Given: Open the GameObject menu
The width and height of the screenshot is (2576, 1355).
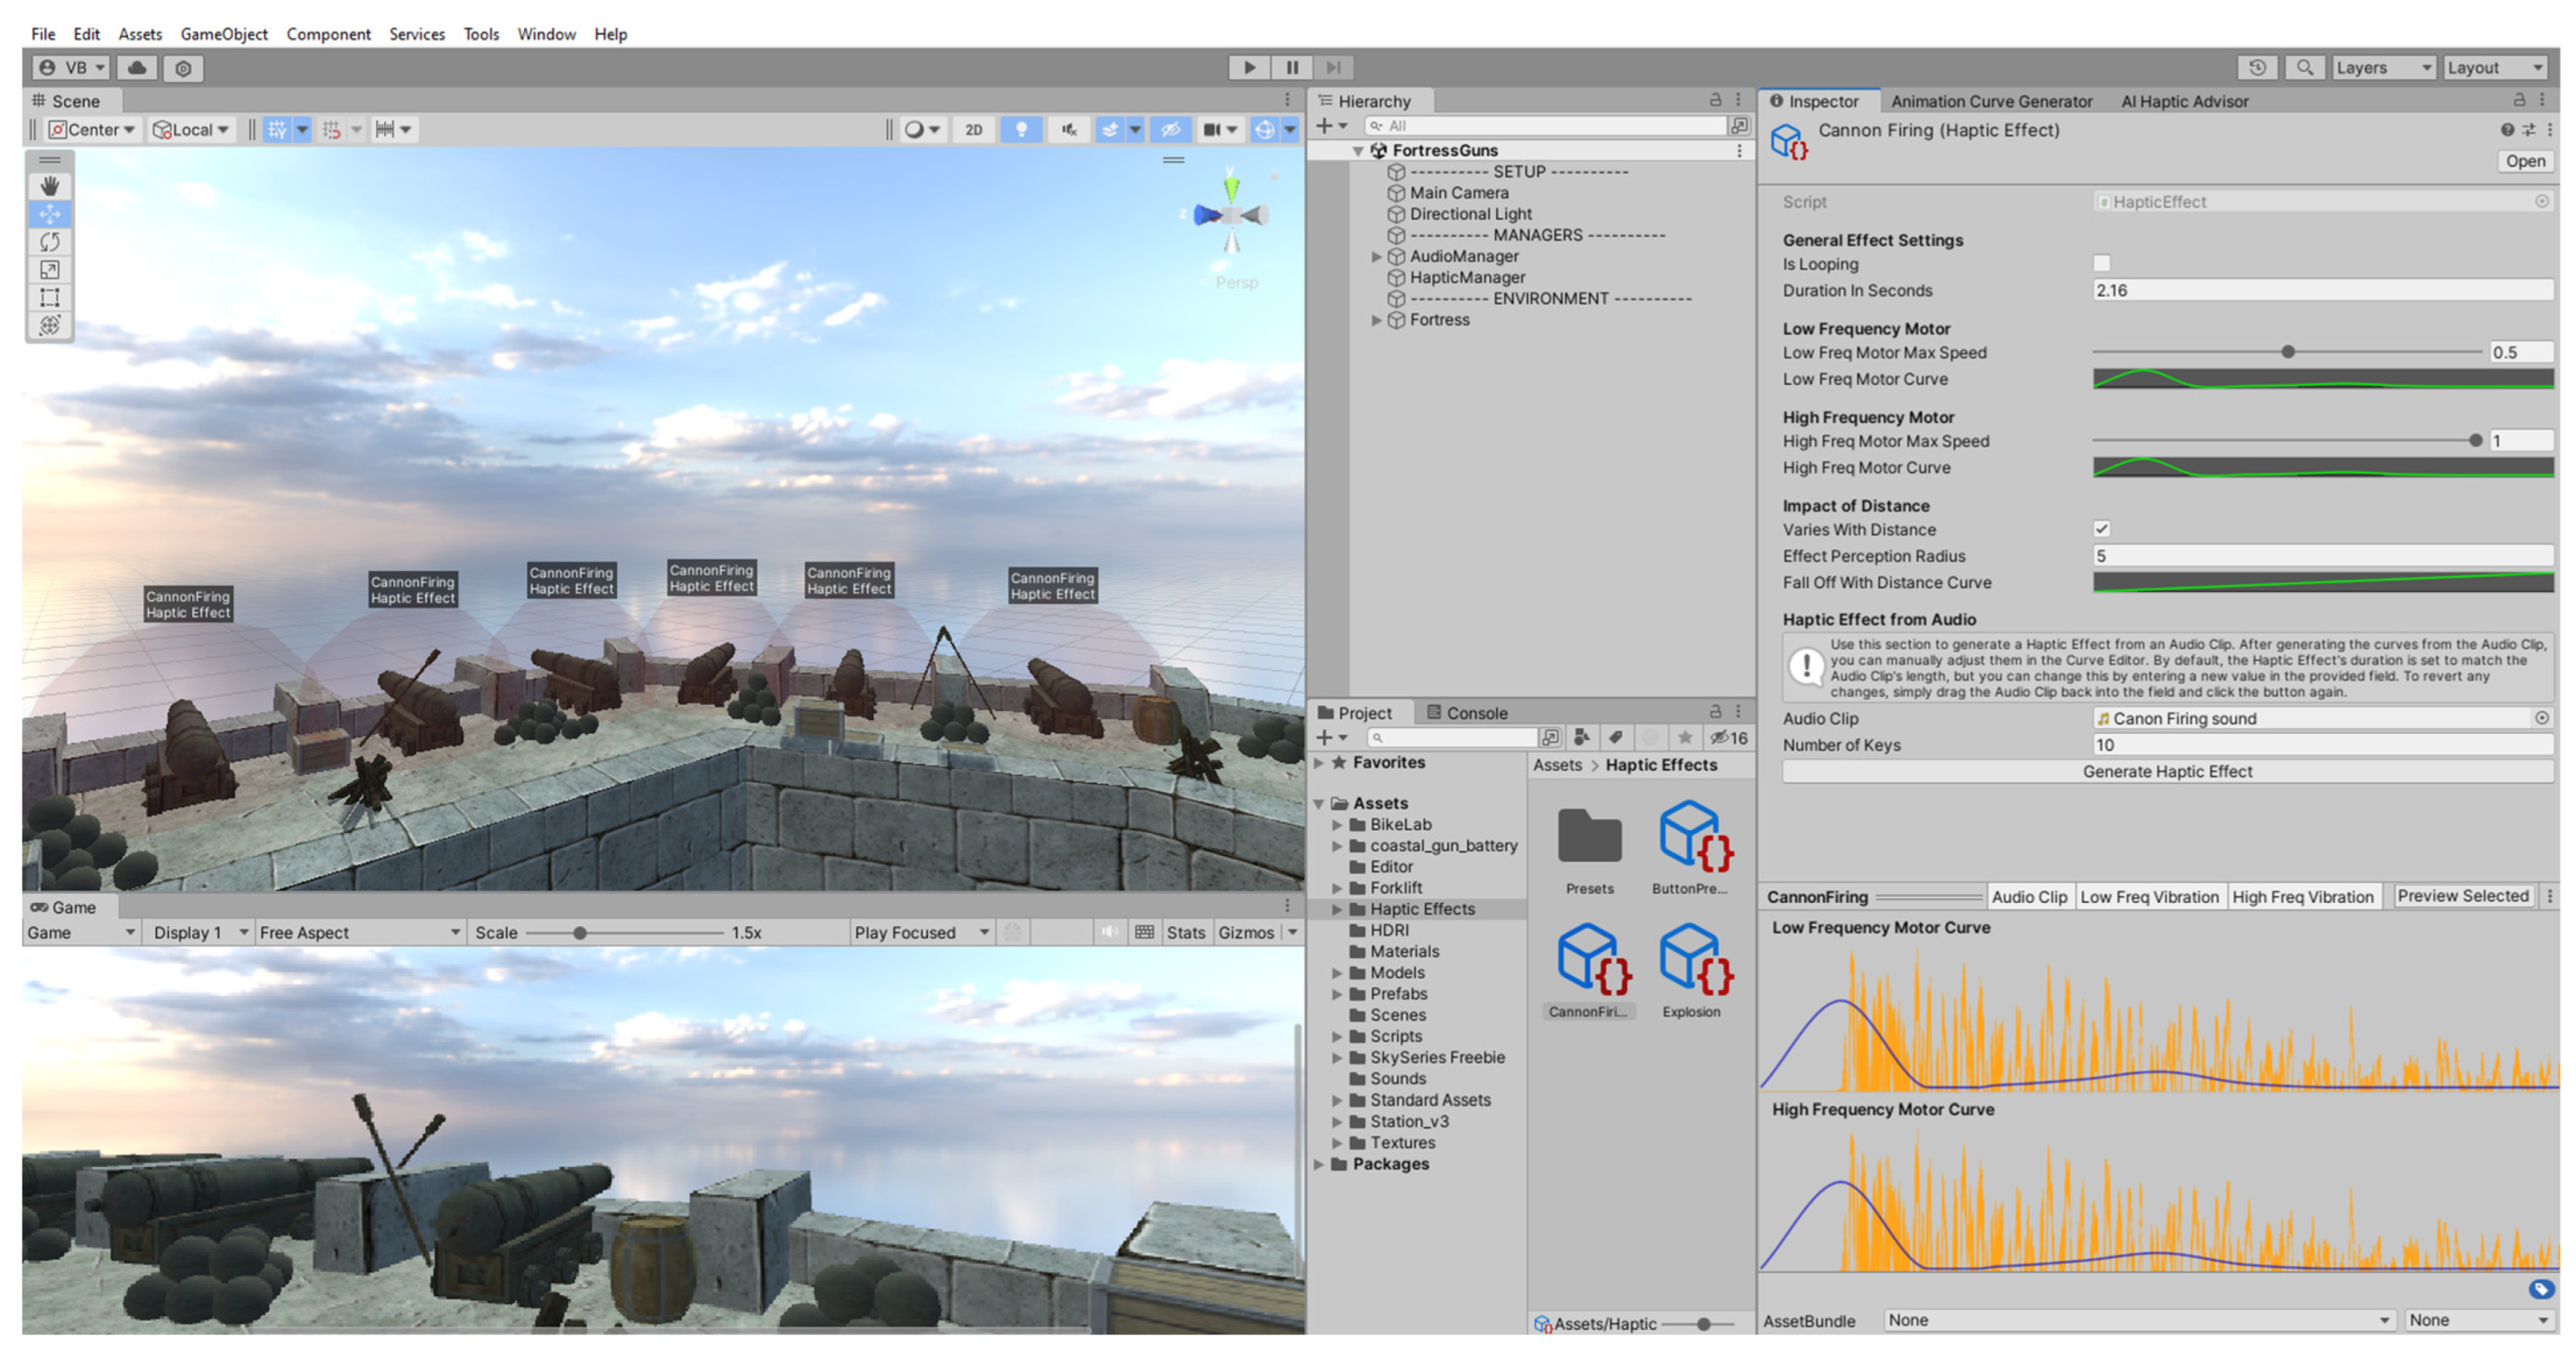Looking at the screenshot, I should [224, 34].
